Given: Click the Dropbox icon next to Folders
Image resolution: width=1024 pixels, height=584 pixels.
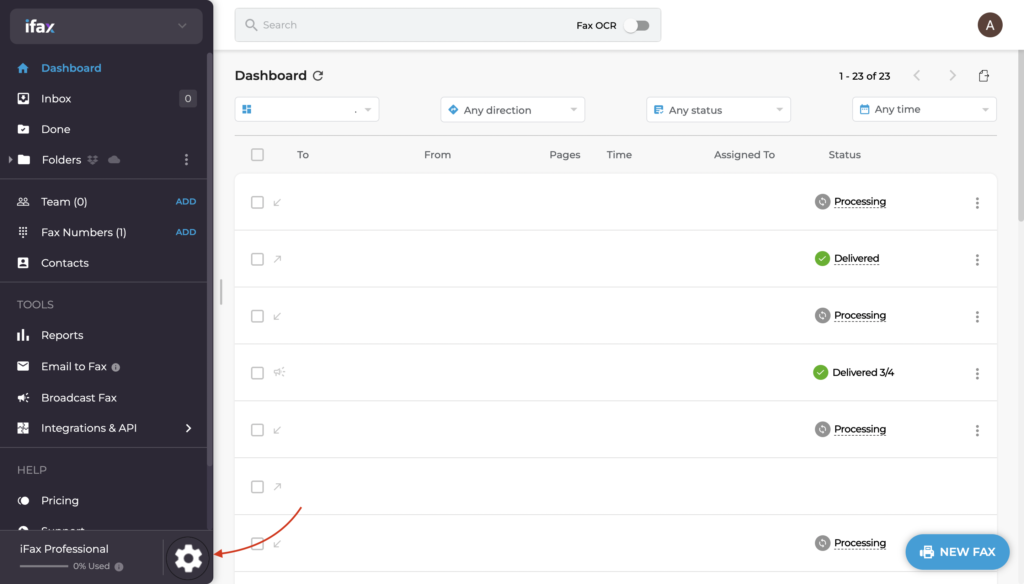Looking at the screenshot, I should 93,159.
